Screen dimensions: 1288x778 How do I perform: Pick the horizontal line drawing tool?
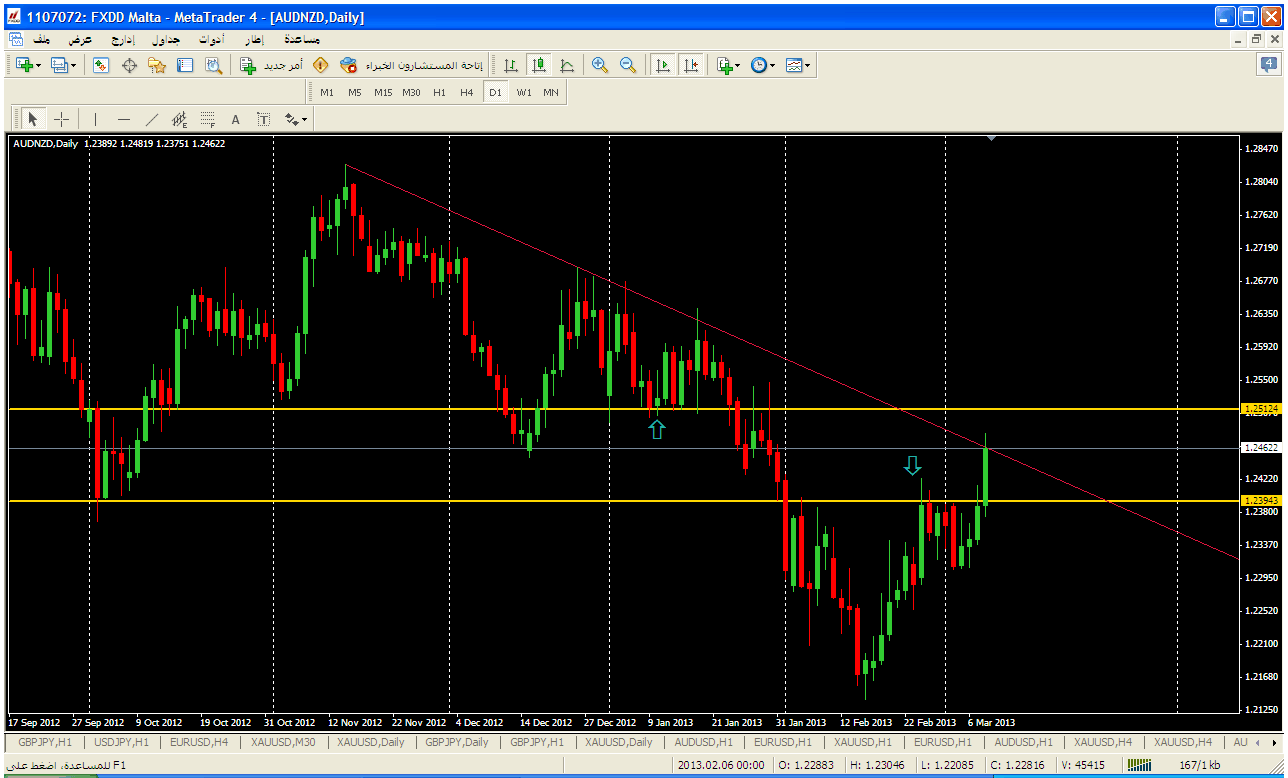124,119
